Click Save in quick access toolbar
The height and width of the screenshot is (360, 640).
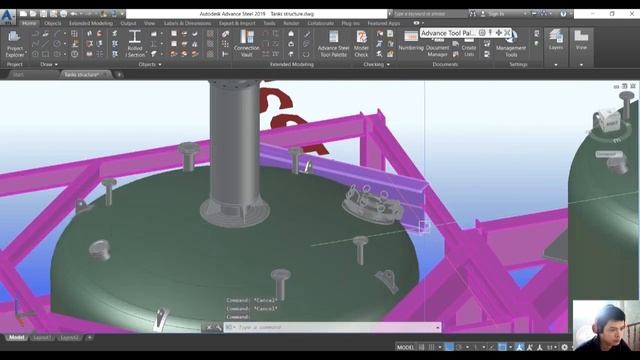[43, 14]
